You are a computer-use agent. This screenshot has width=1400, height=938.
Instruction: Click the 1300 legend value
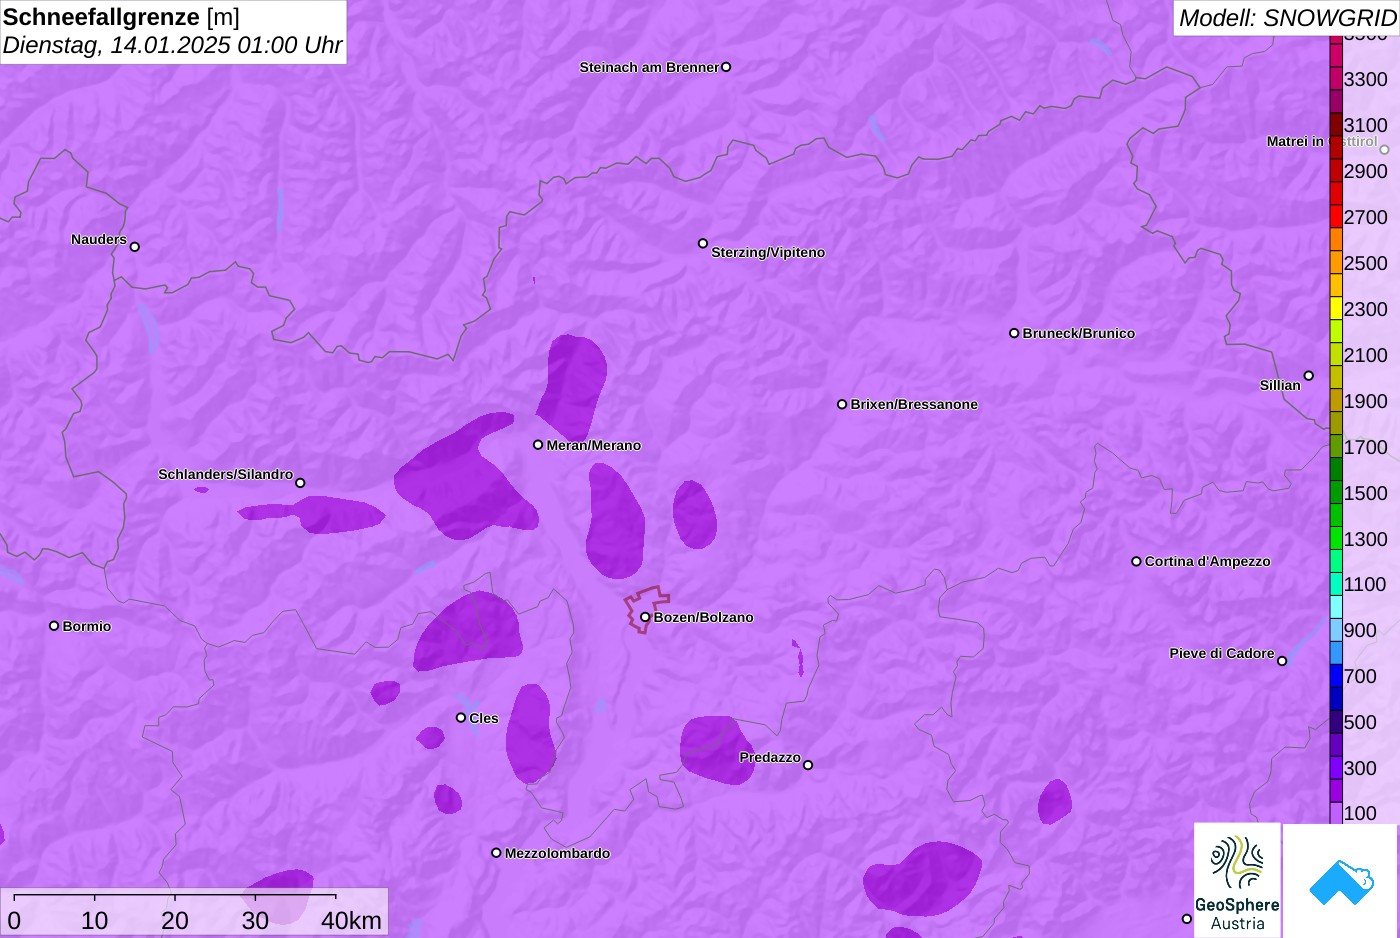(x=1366, y=539)
